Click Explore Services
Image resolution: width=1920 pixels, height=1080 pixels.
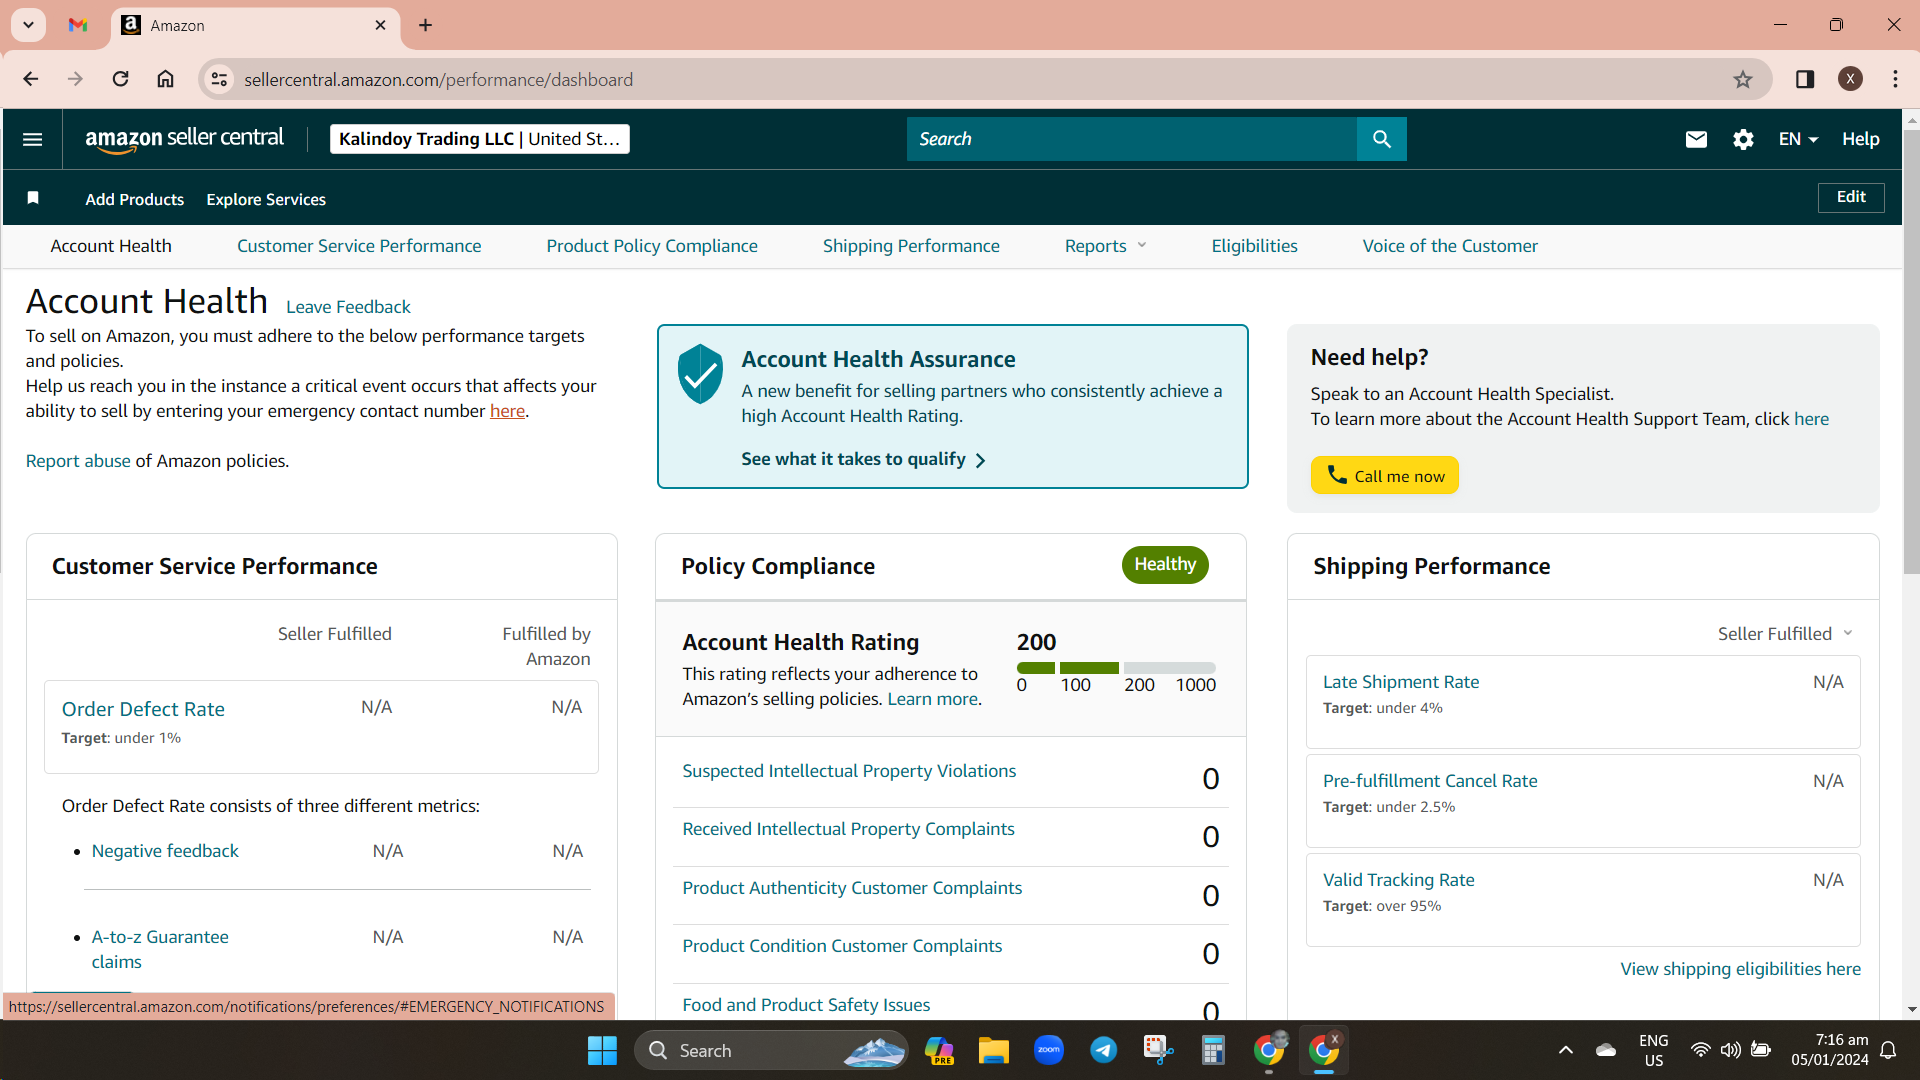(266, 199)
